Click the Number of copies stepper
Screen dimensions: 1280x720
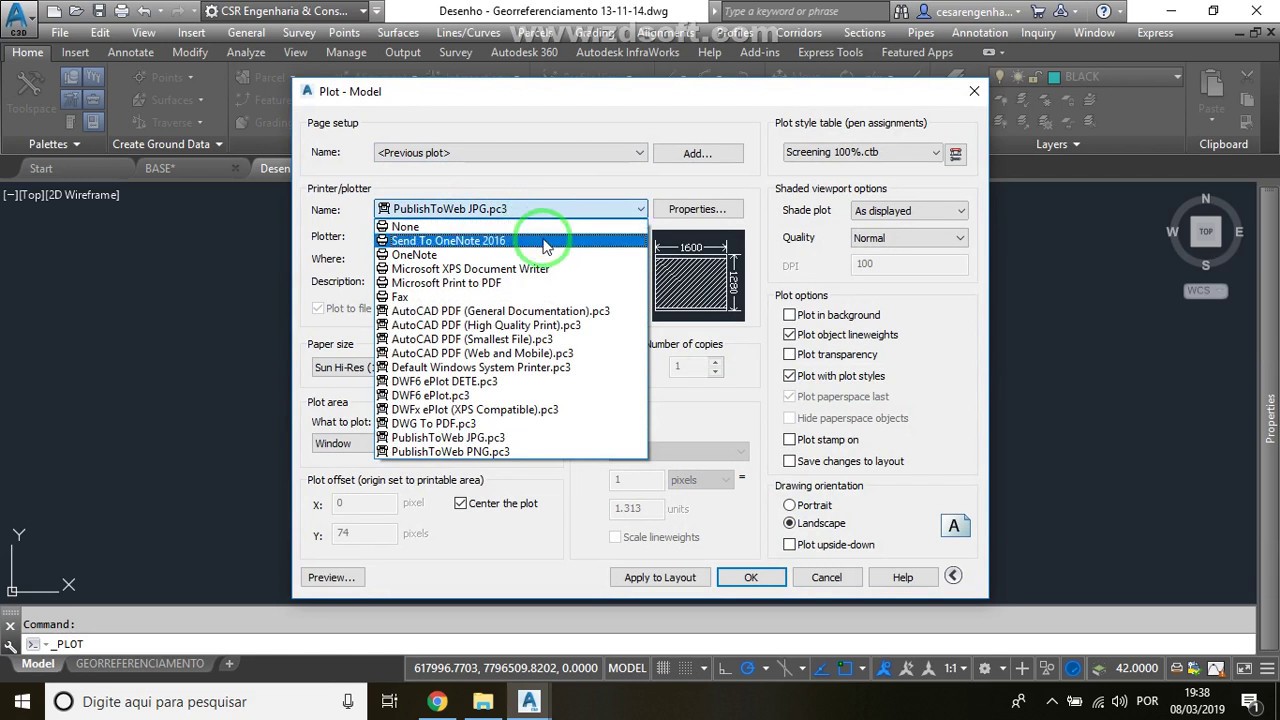(x=715, y=367)
